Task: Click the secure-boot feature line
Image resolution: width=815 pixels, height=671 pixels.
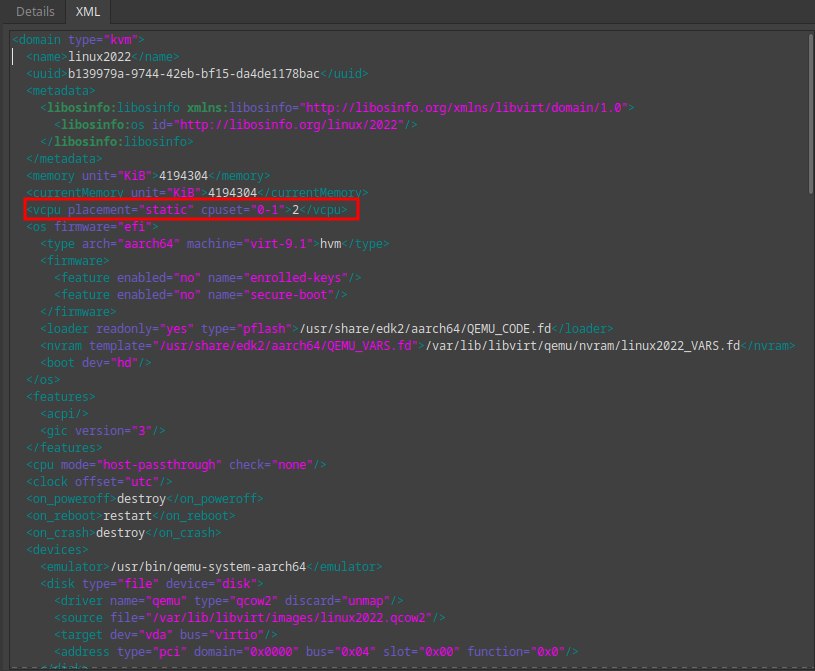Action: point(201,295)
